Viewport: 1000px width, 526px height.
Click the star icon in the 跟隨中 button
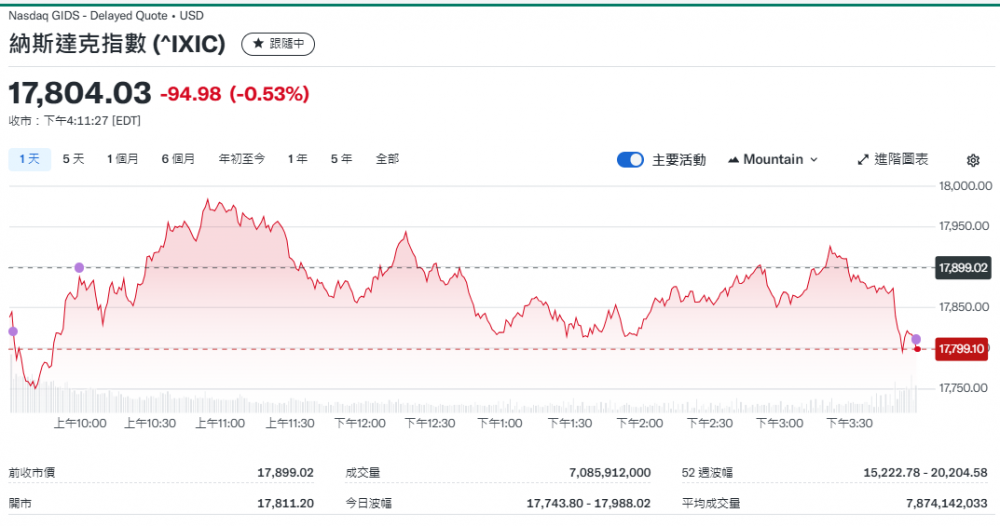coord(258,44)
